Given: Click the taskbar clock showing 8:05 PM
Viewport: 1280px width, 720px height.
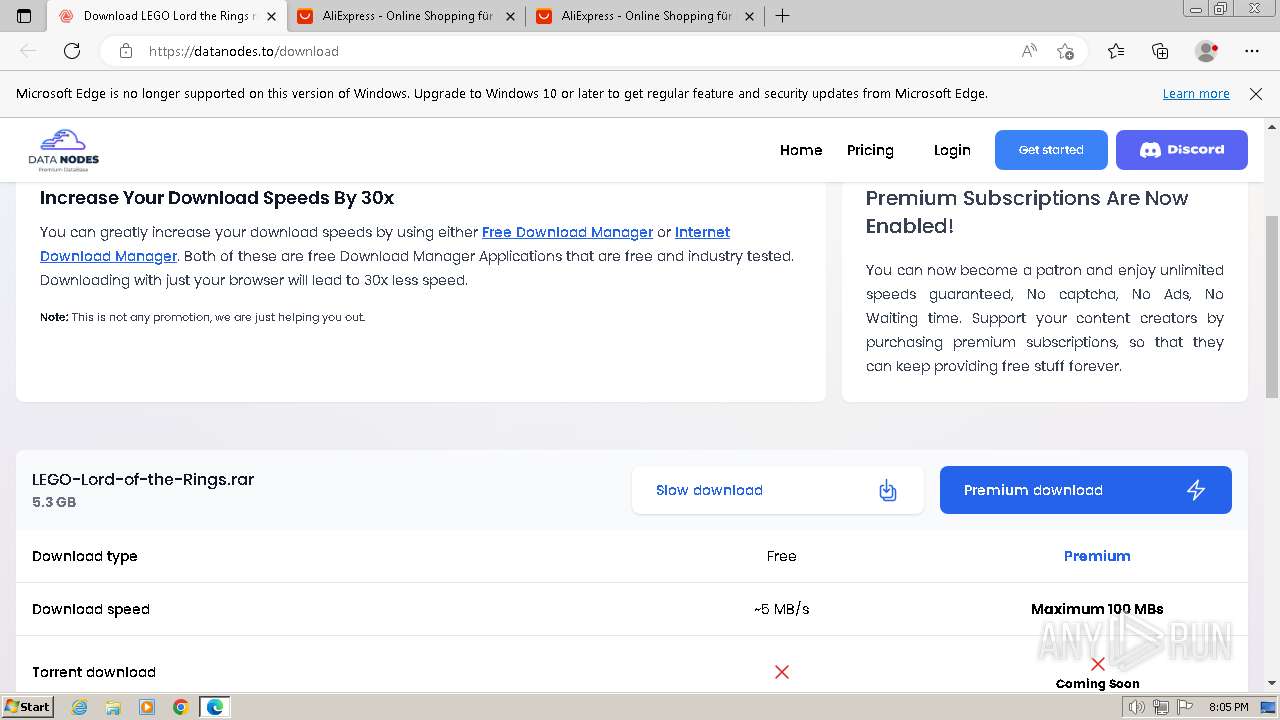Looking at the screenshot, I should (x=1228, y=707).
